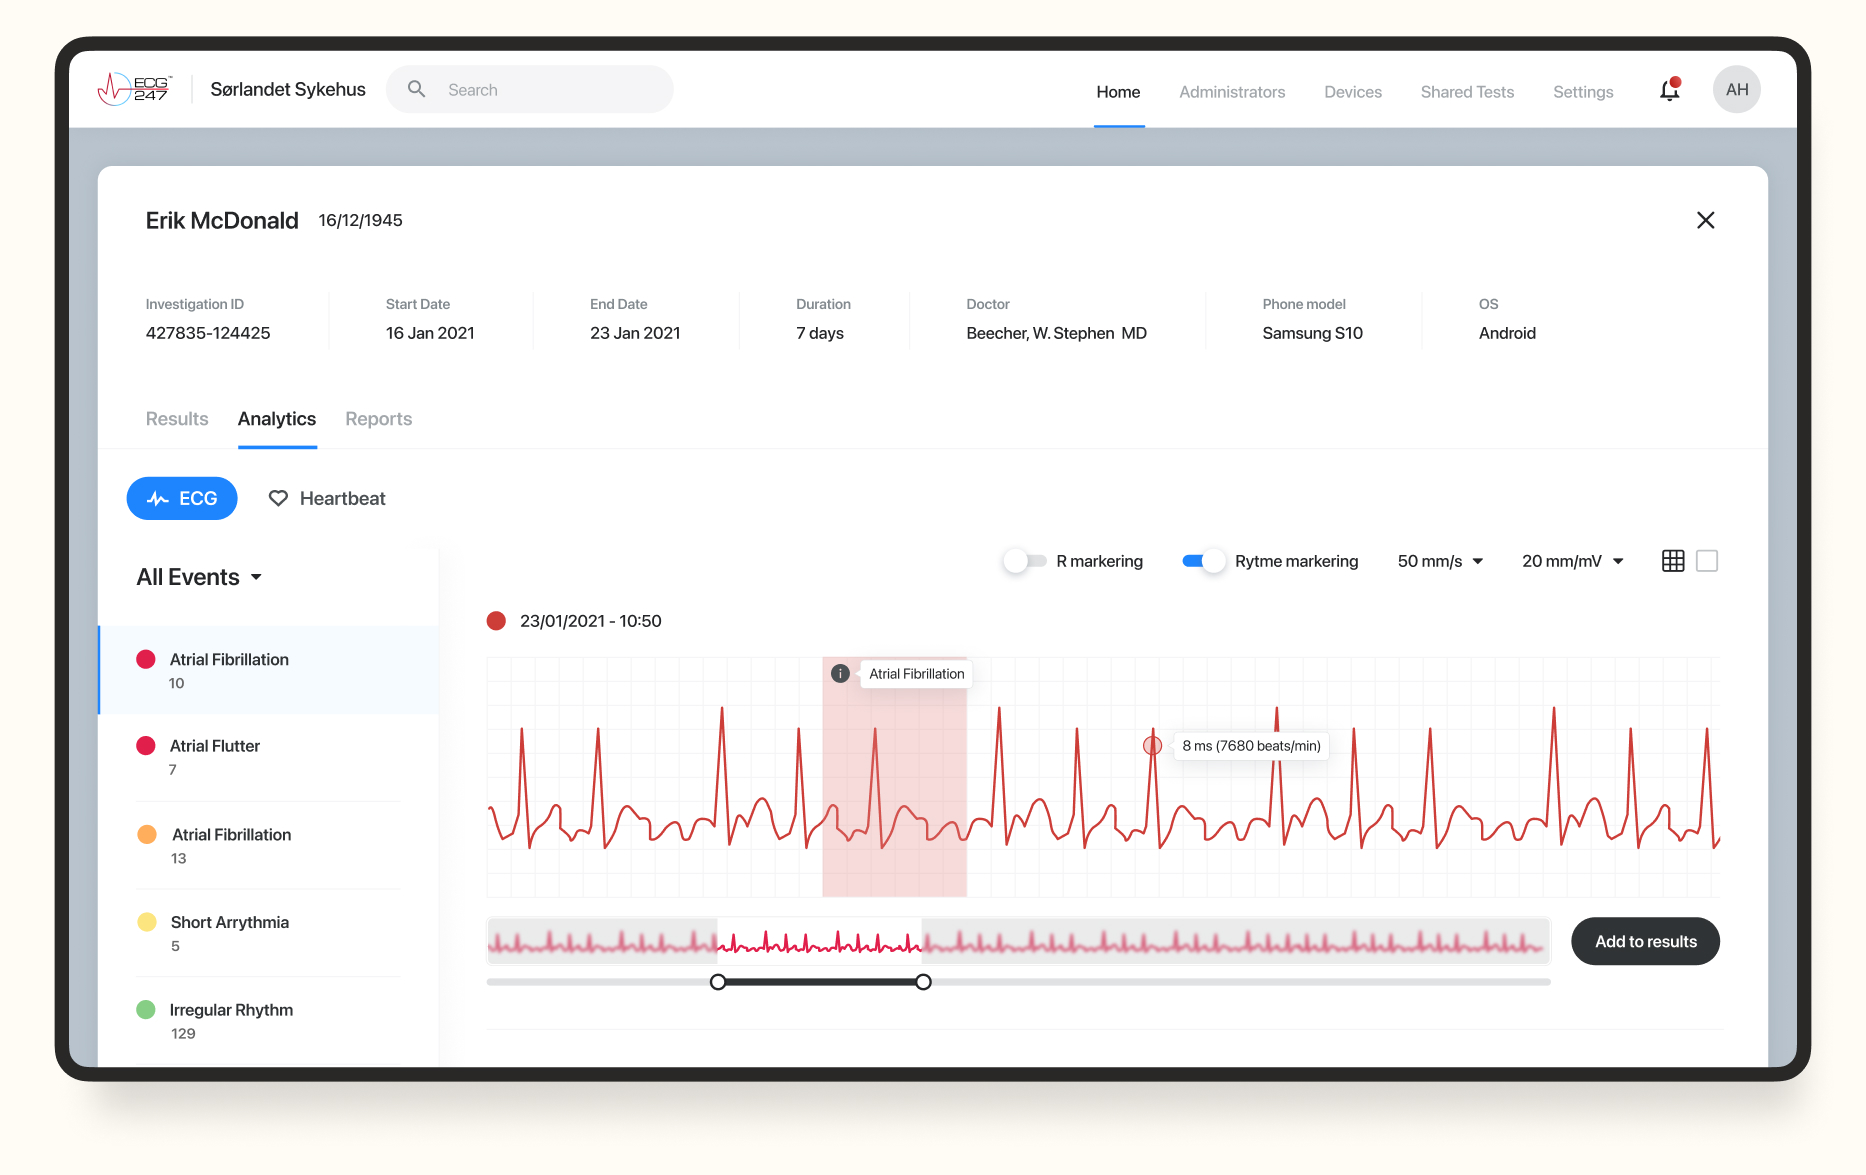Change the speed from 50 mm/s
Viewport: 1866px width, 1175px height.
1439,561
